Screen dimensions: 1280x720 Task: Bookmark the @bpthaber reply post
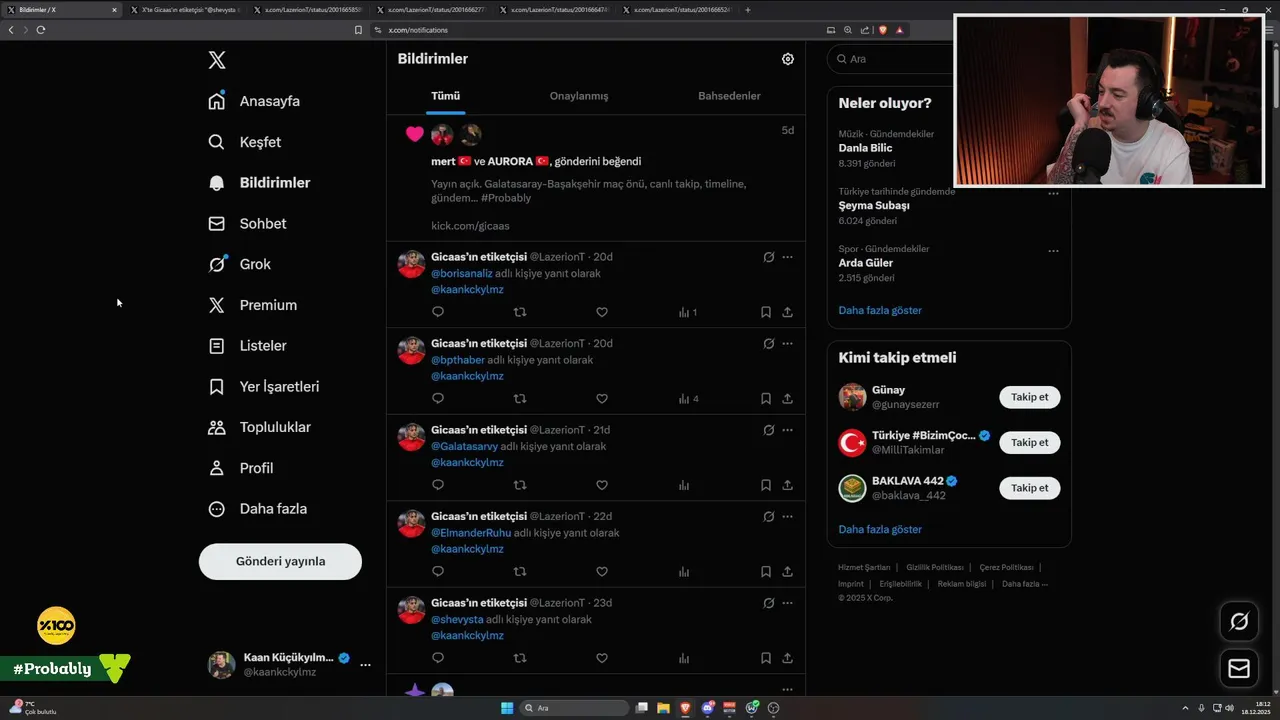pyautogui.click(x=766, y=398)
